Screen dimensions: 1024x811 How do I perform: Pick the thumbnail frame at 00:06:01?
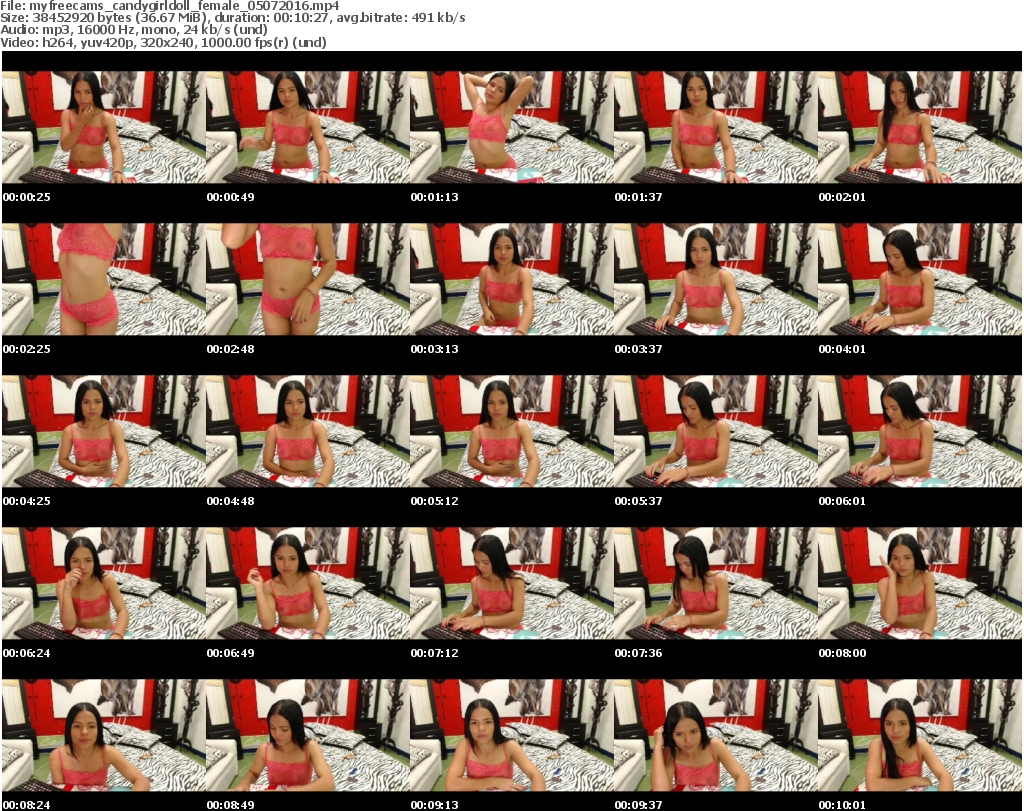(920, 432)
